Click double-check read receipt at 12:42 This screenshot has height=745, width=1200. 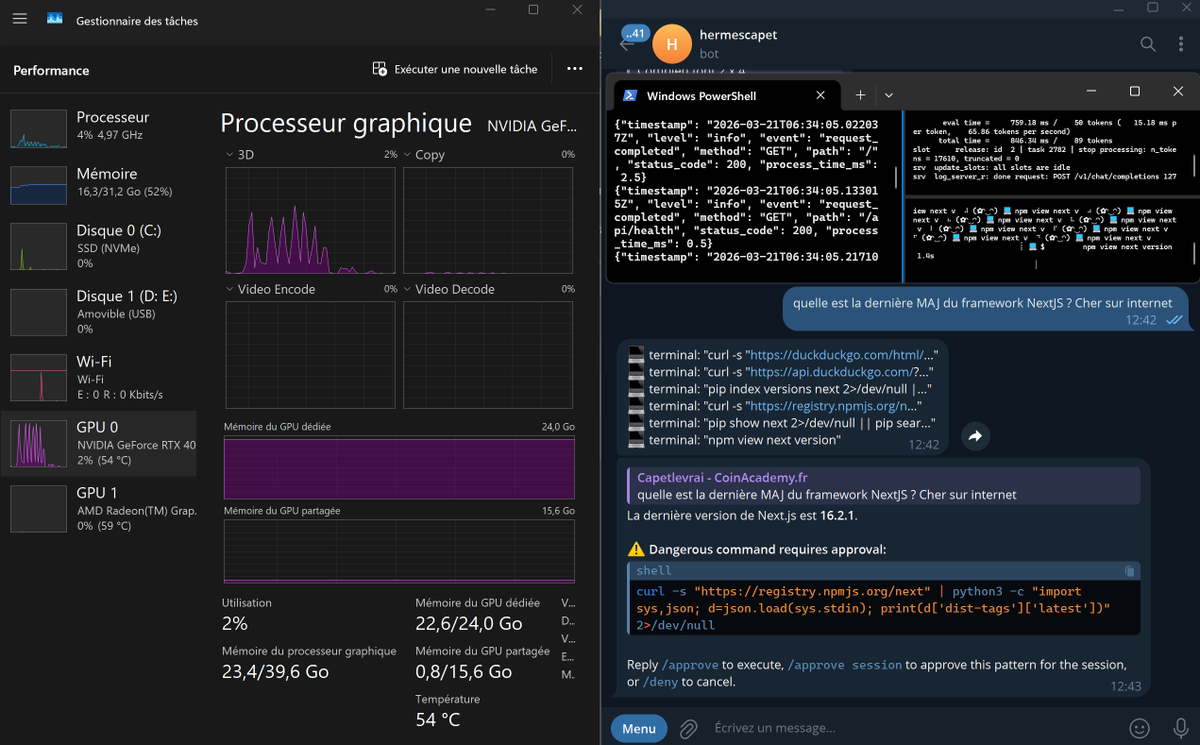1174,320
